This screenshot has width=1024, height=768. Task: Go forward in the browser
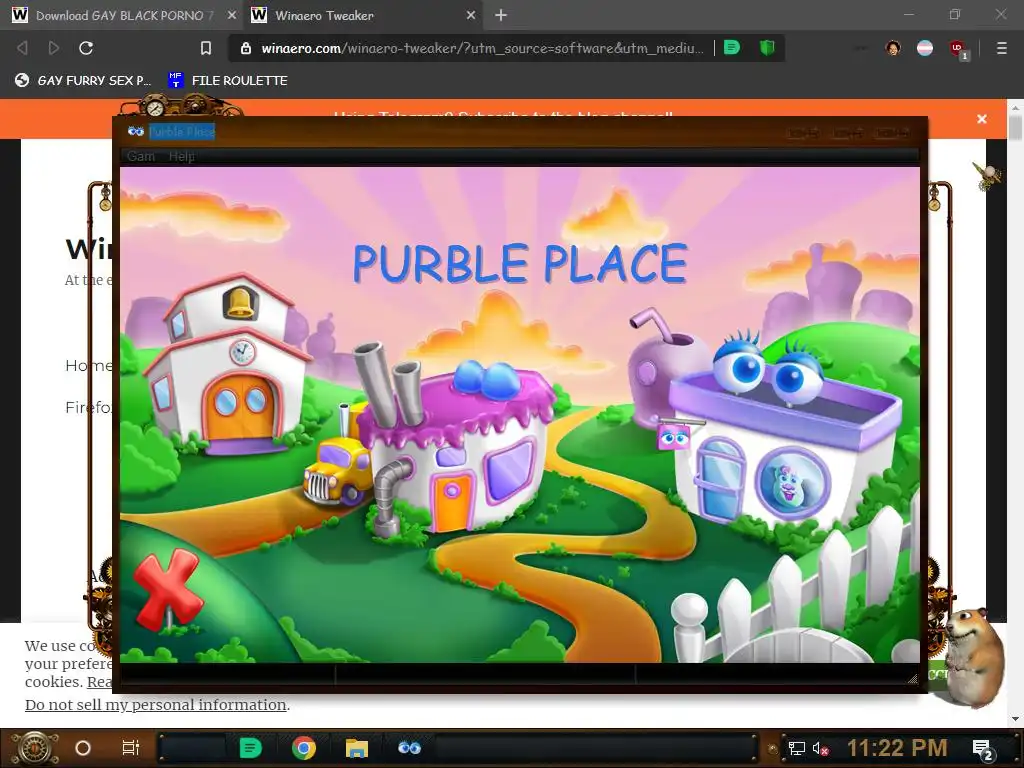54,48
